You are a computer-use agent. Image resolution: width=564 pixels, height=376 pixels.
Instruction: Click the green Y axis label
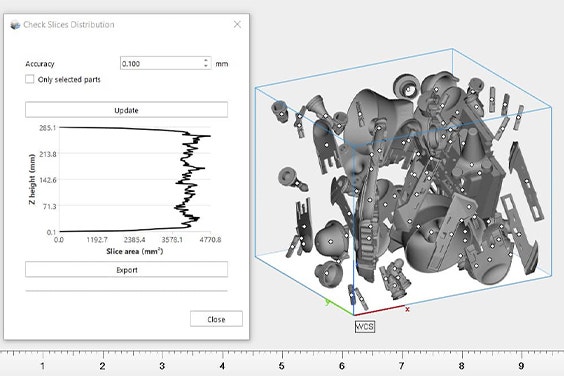point(327,302)
